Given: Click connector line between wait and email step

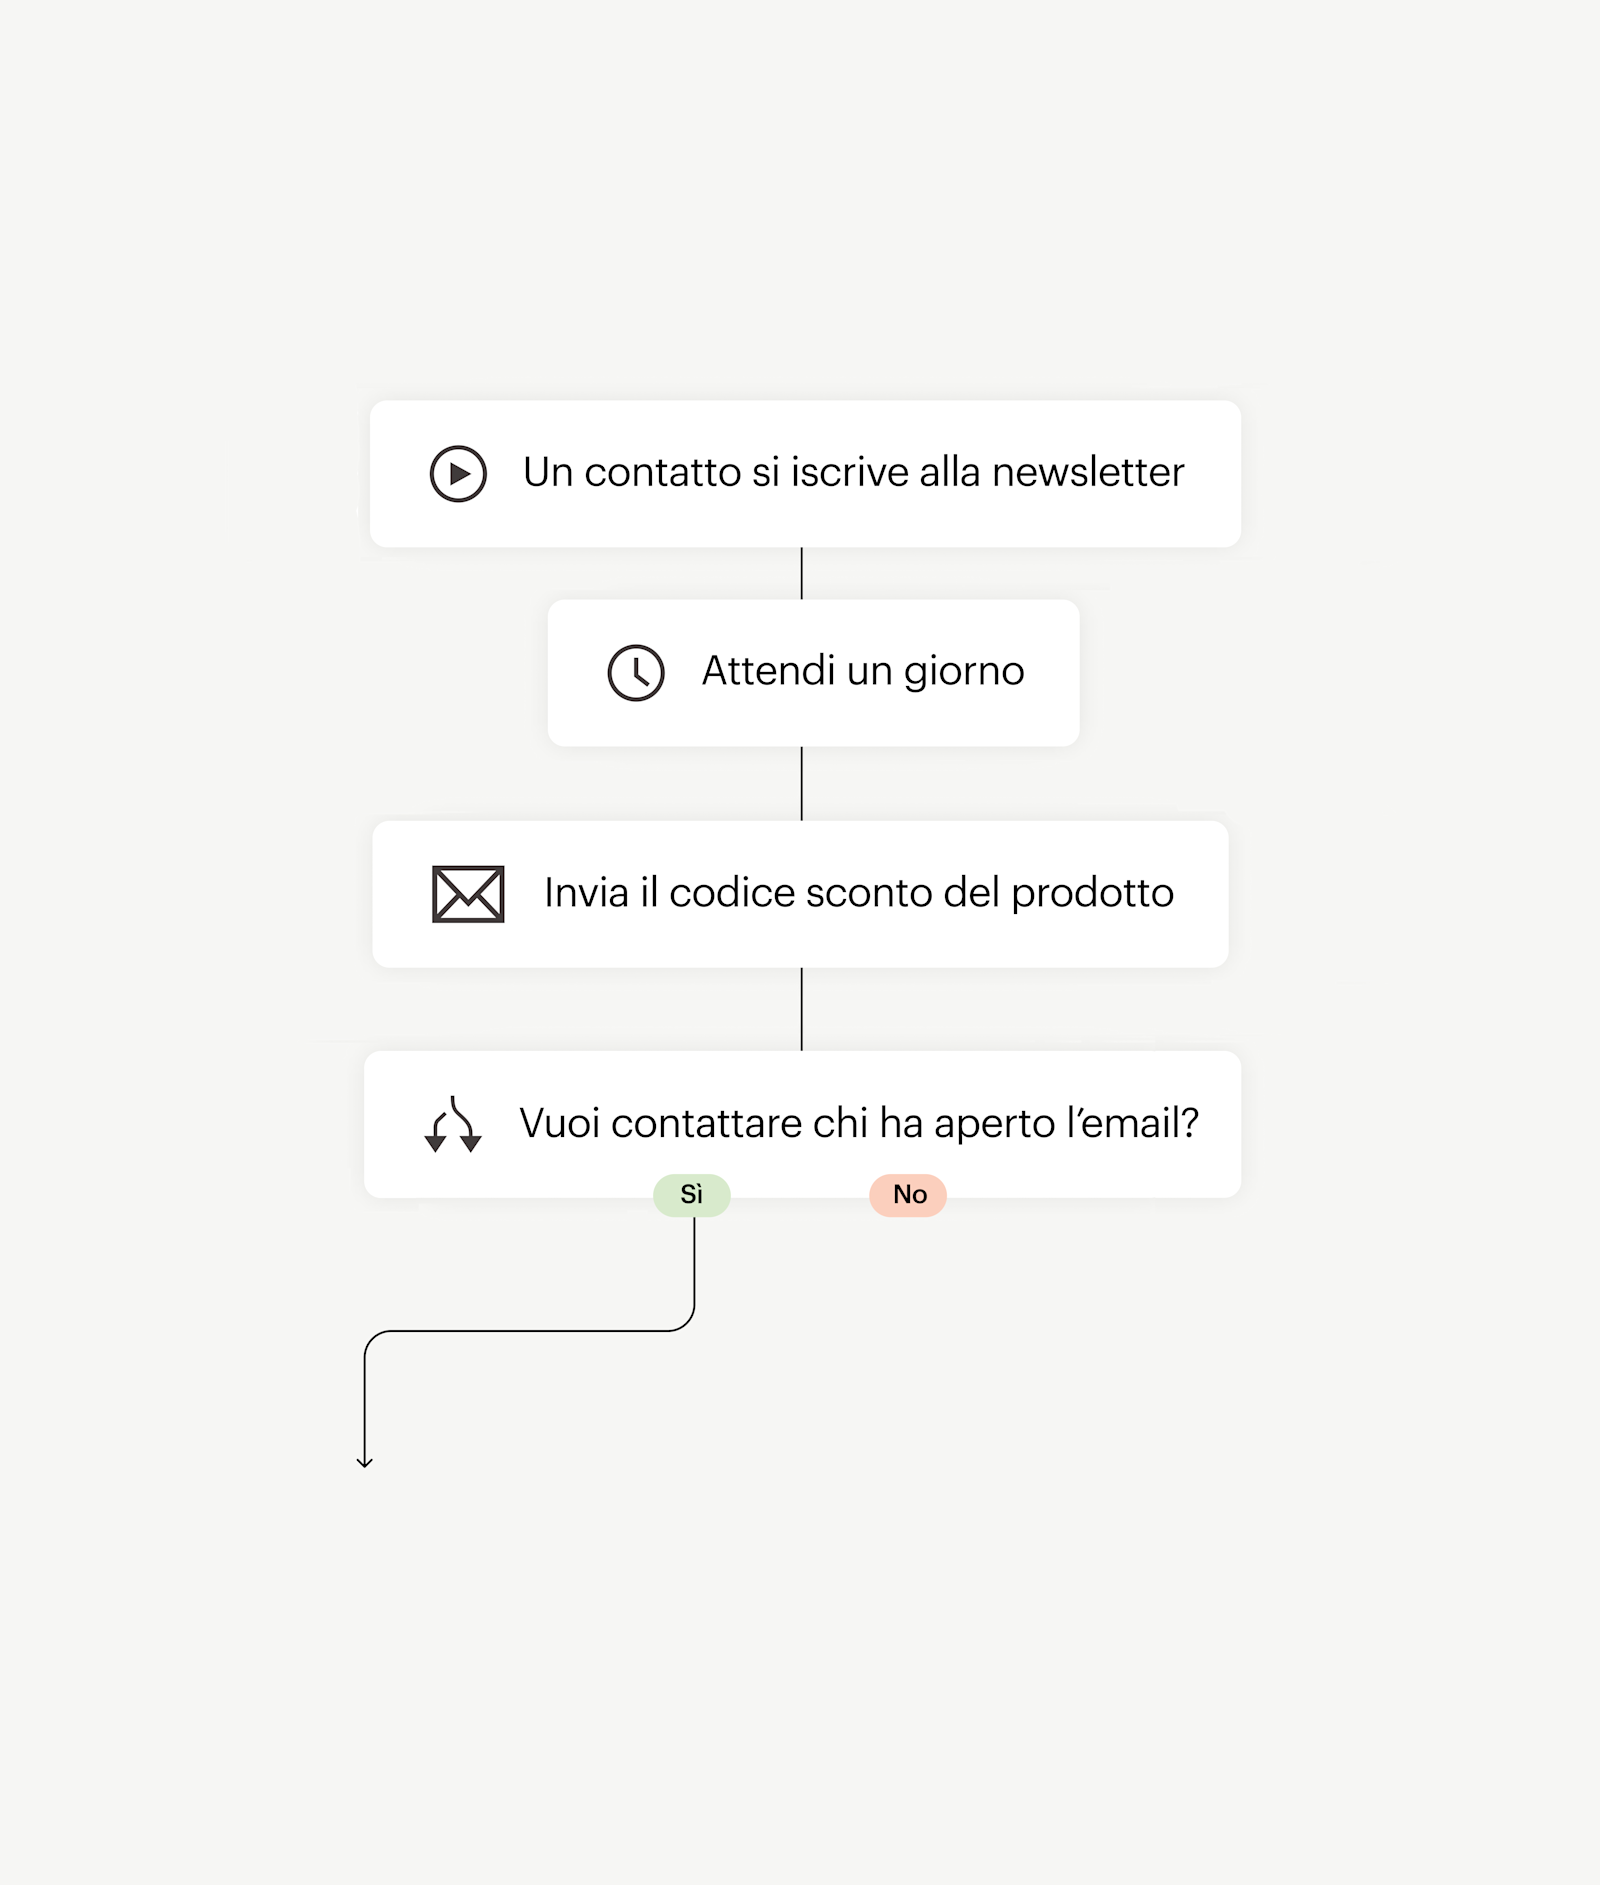Looking at the screenshot, I should [x=802, y=783].
